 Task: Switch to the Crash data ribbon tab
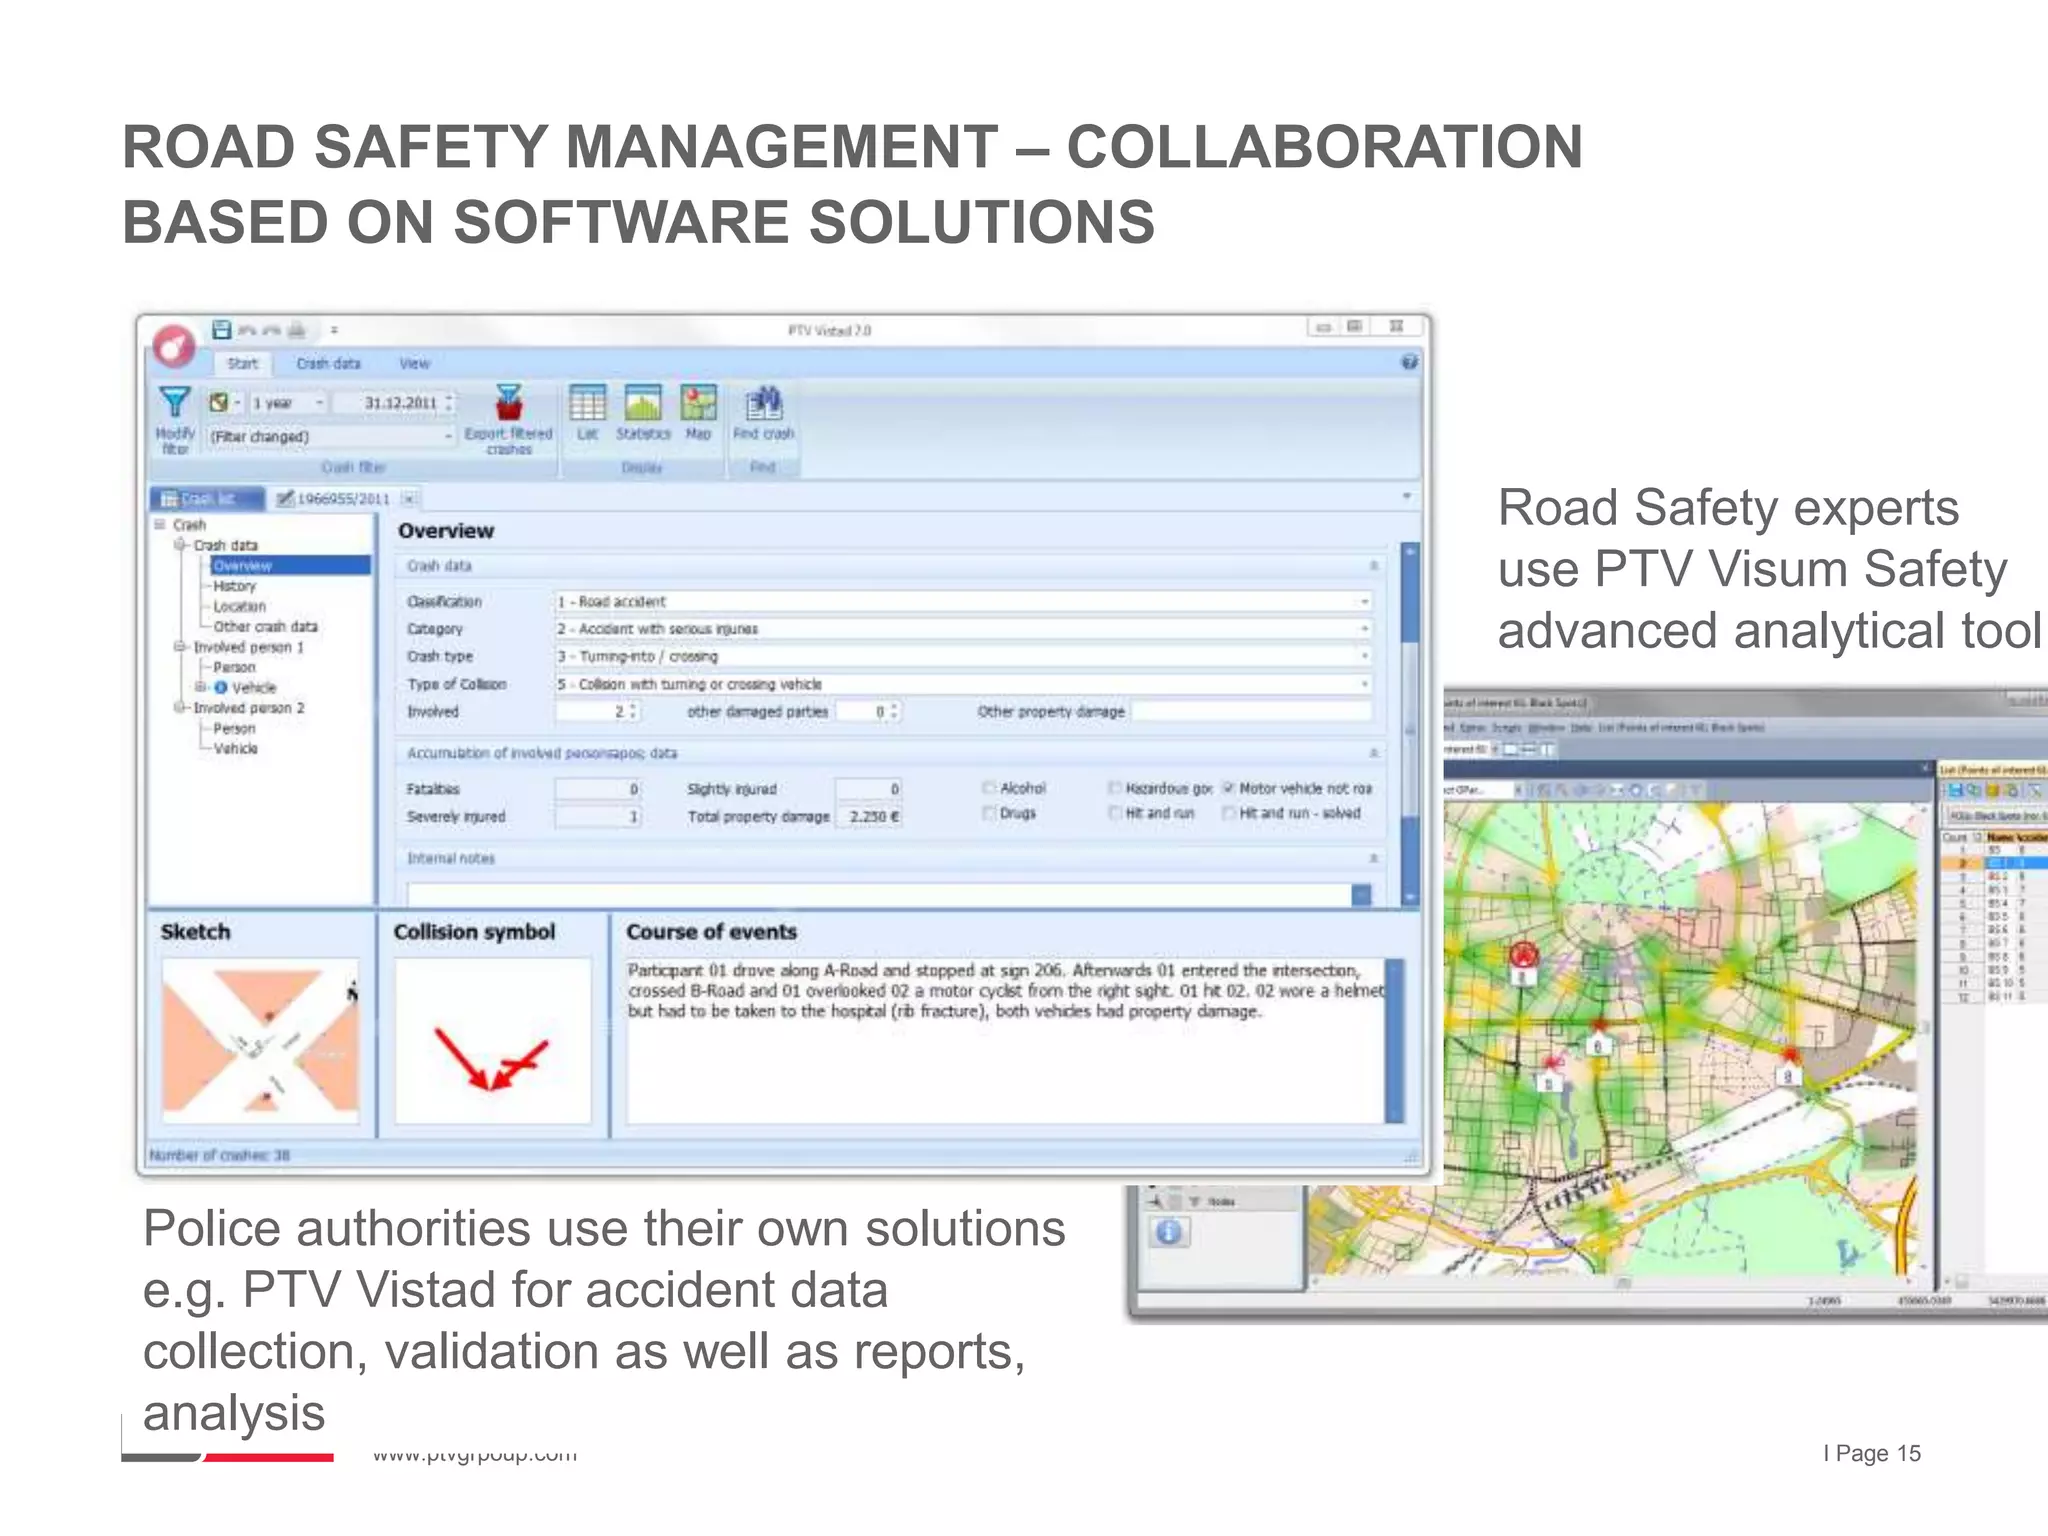click(328, 363)
